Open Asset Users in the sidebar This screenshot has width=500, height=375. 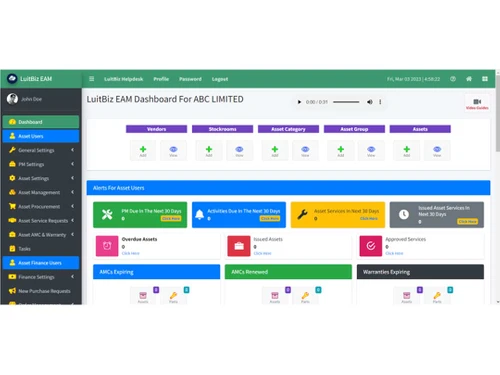41,136
